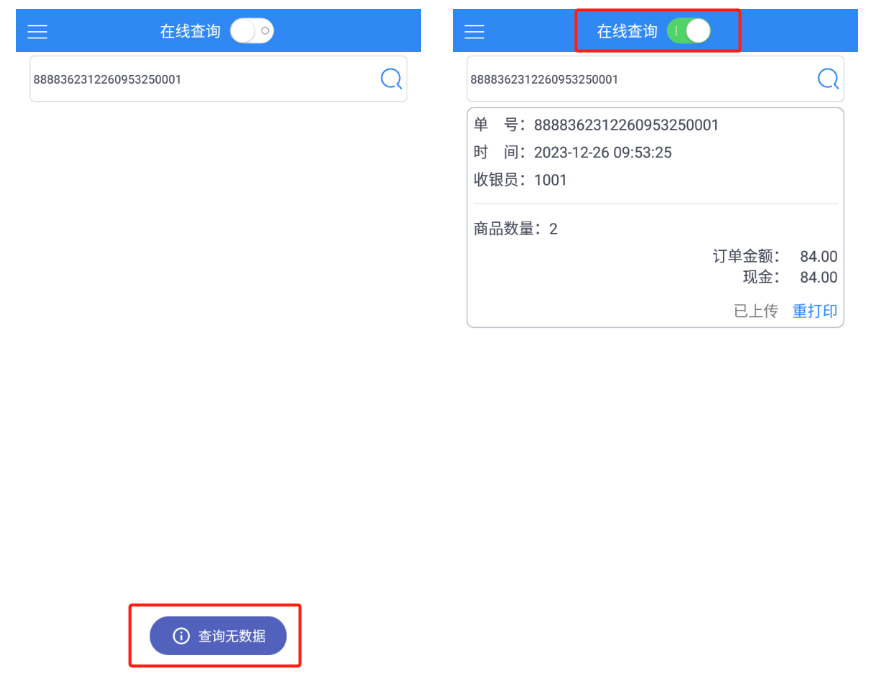Viewport: 892px width, 697px height.
Task: Focus order number field in right screen
Action: (x=655, y=79)
